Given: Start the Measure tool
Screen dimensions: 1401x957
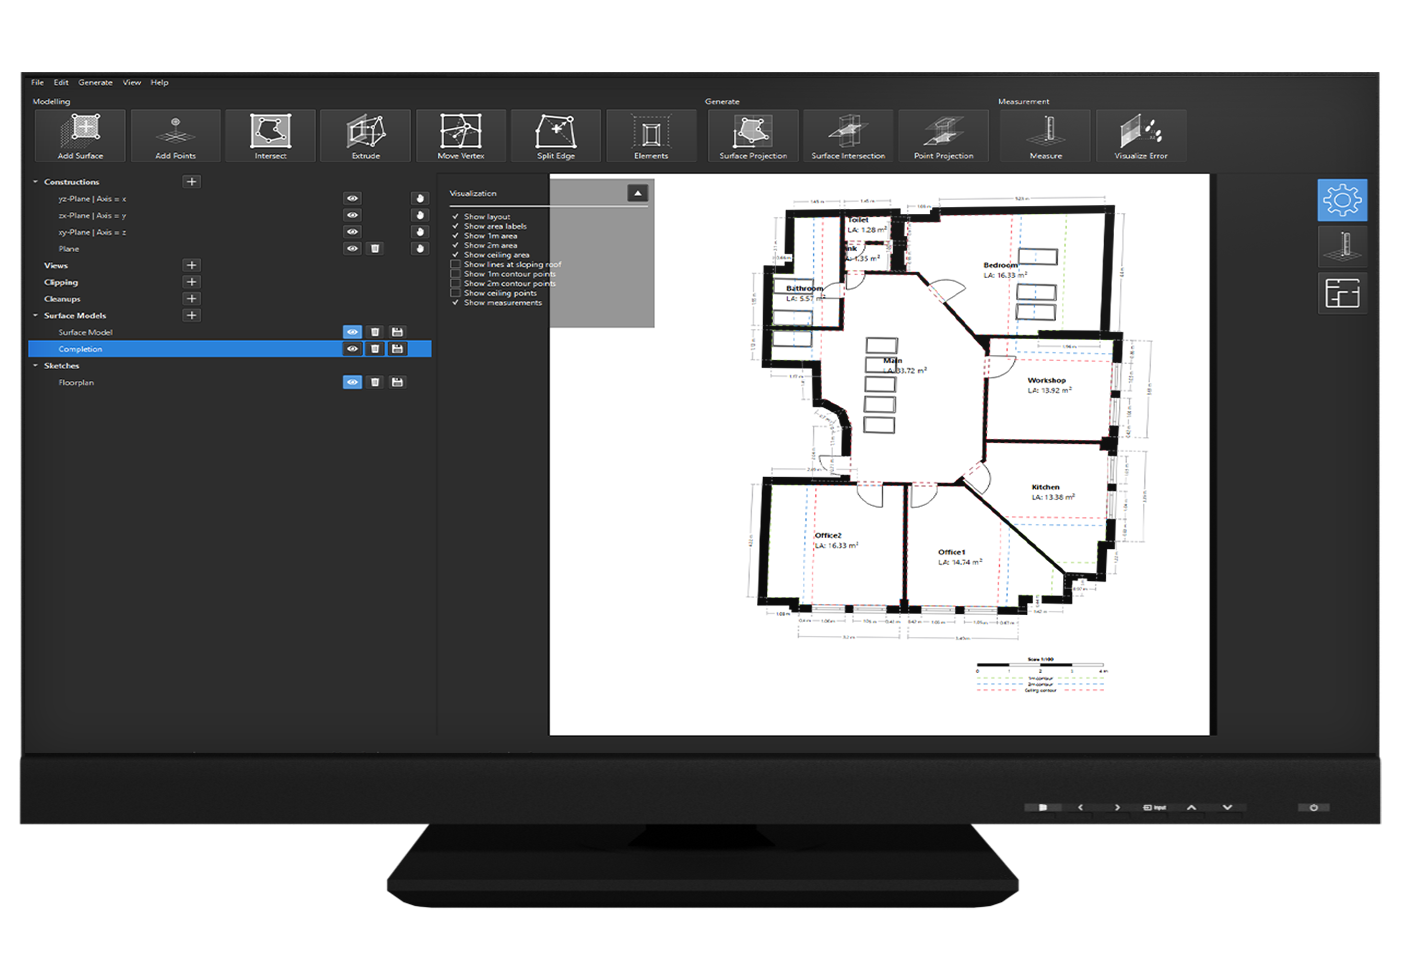Looking at the screenshot, I should coord(1045,135).
